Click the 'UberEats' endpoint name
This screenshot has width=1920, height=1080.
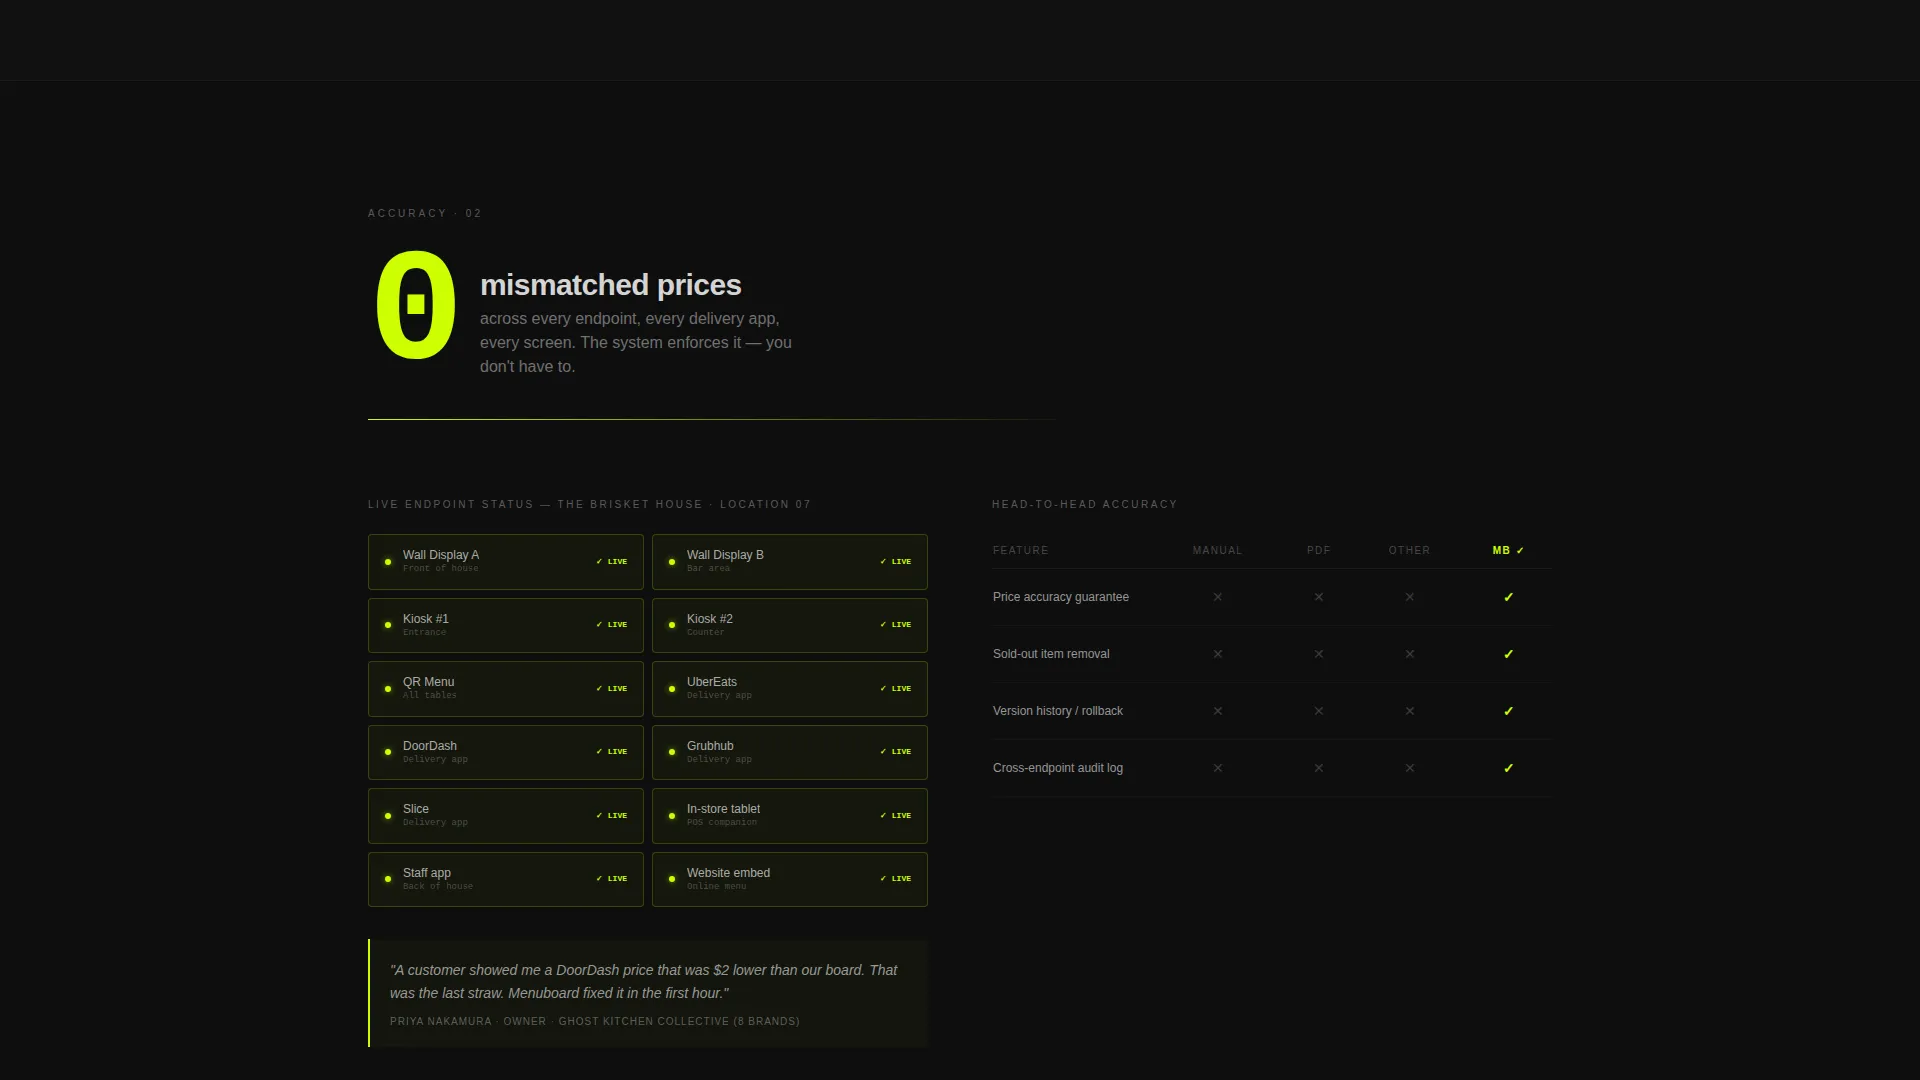(712, 682)
